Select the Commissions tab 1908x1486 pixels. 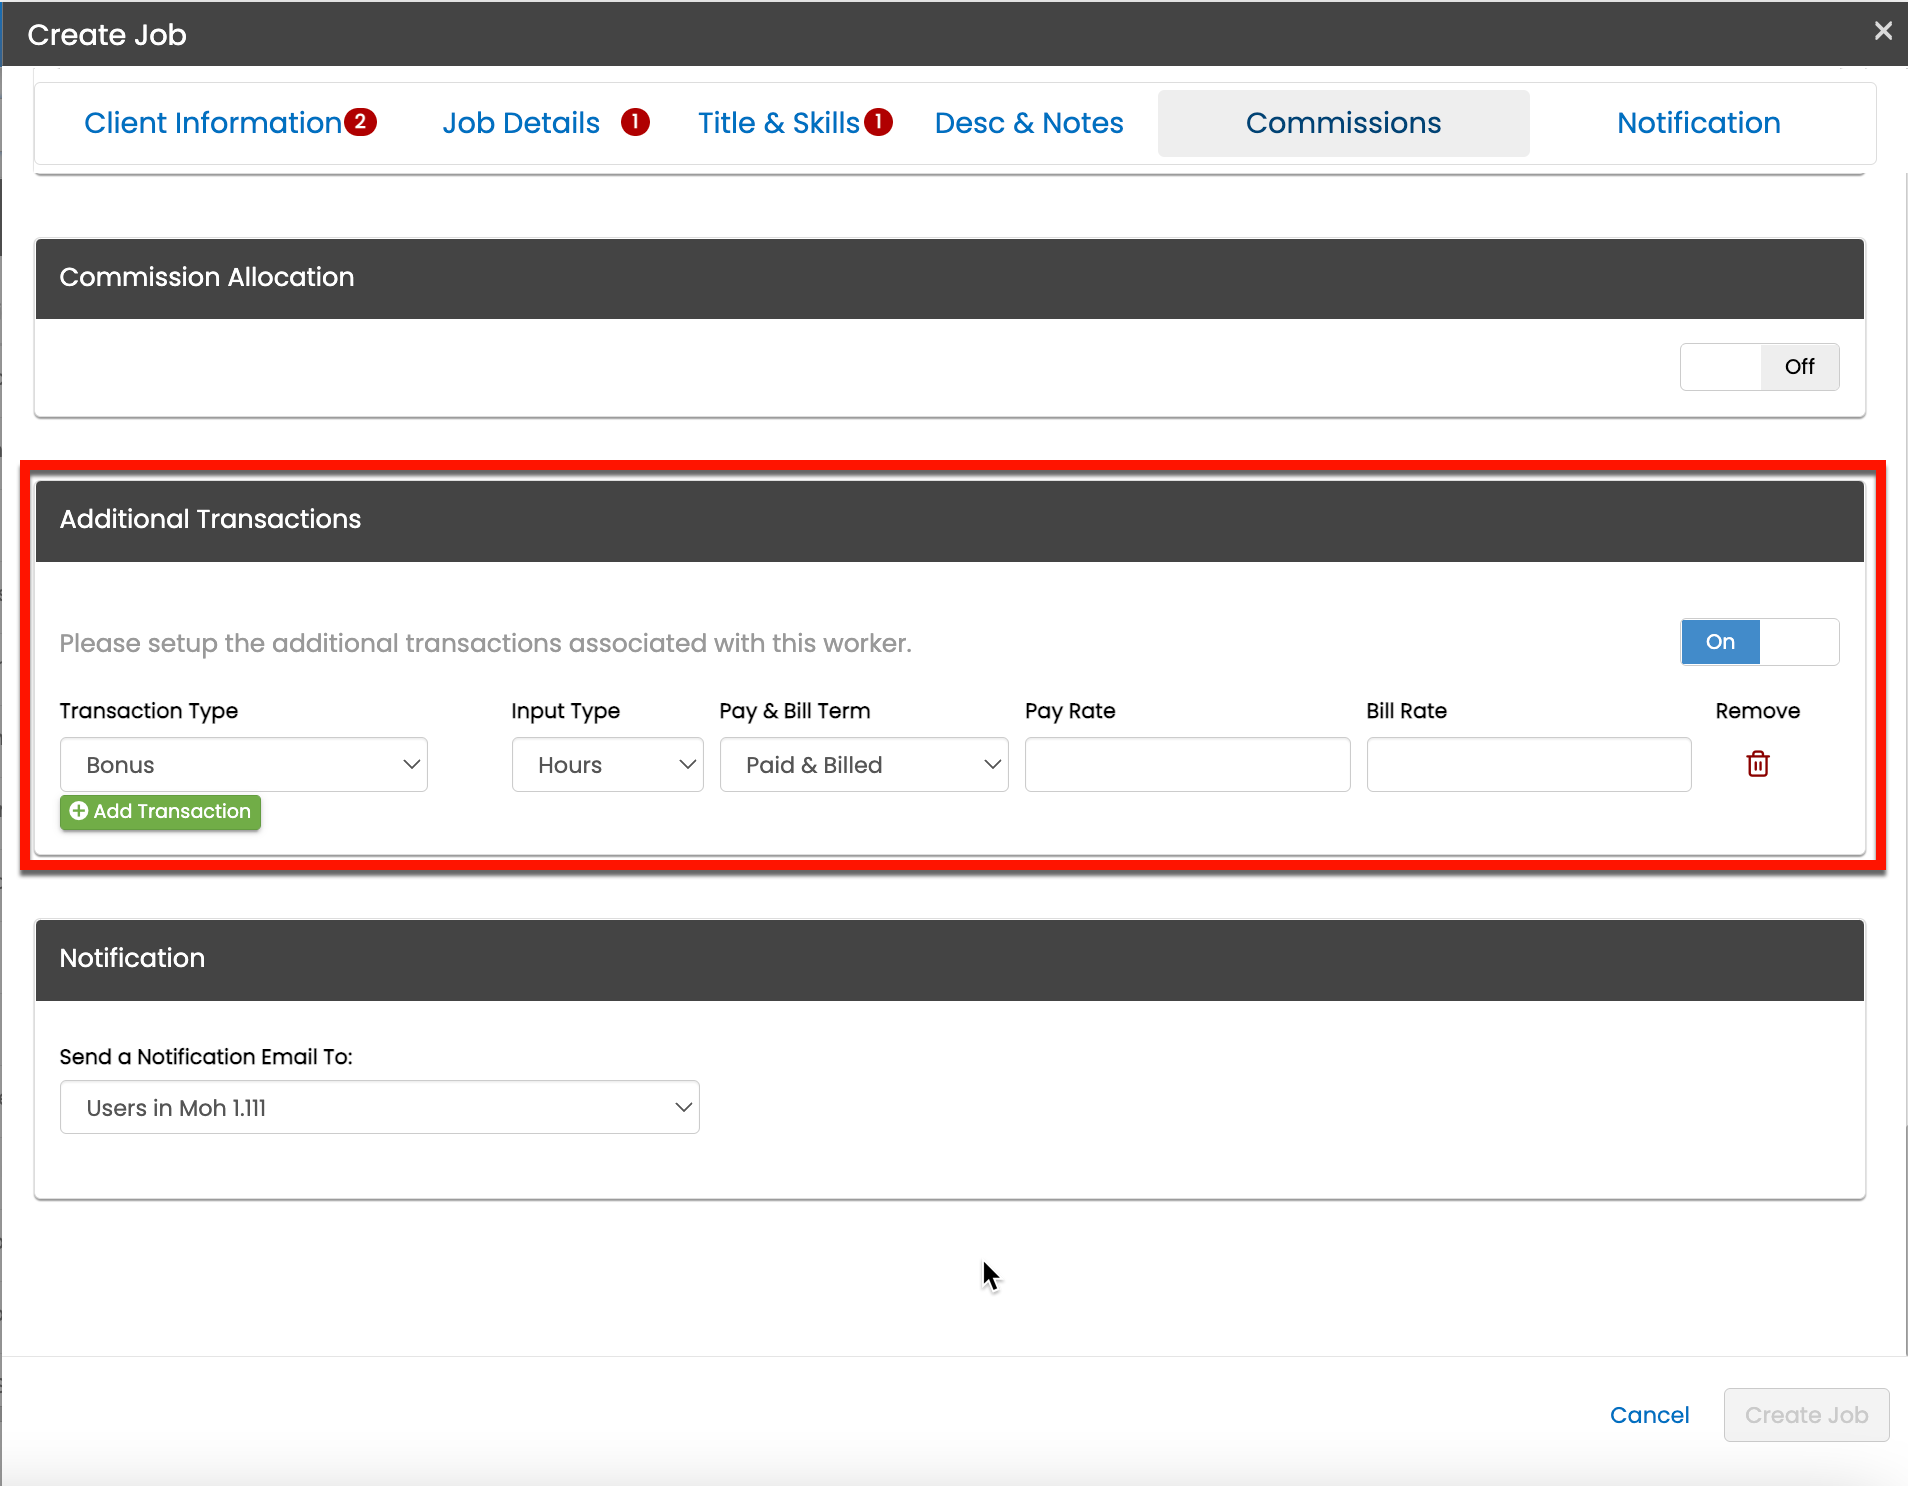[x=1343, y=123]
